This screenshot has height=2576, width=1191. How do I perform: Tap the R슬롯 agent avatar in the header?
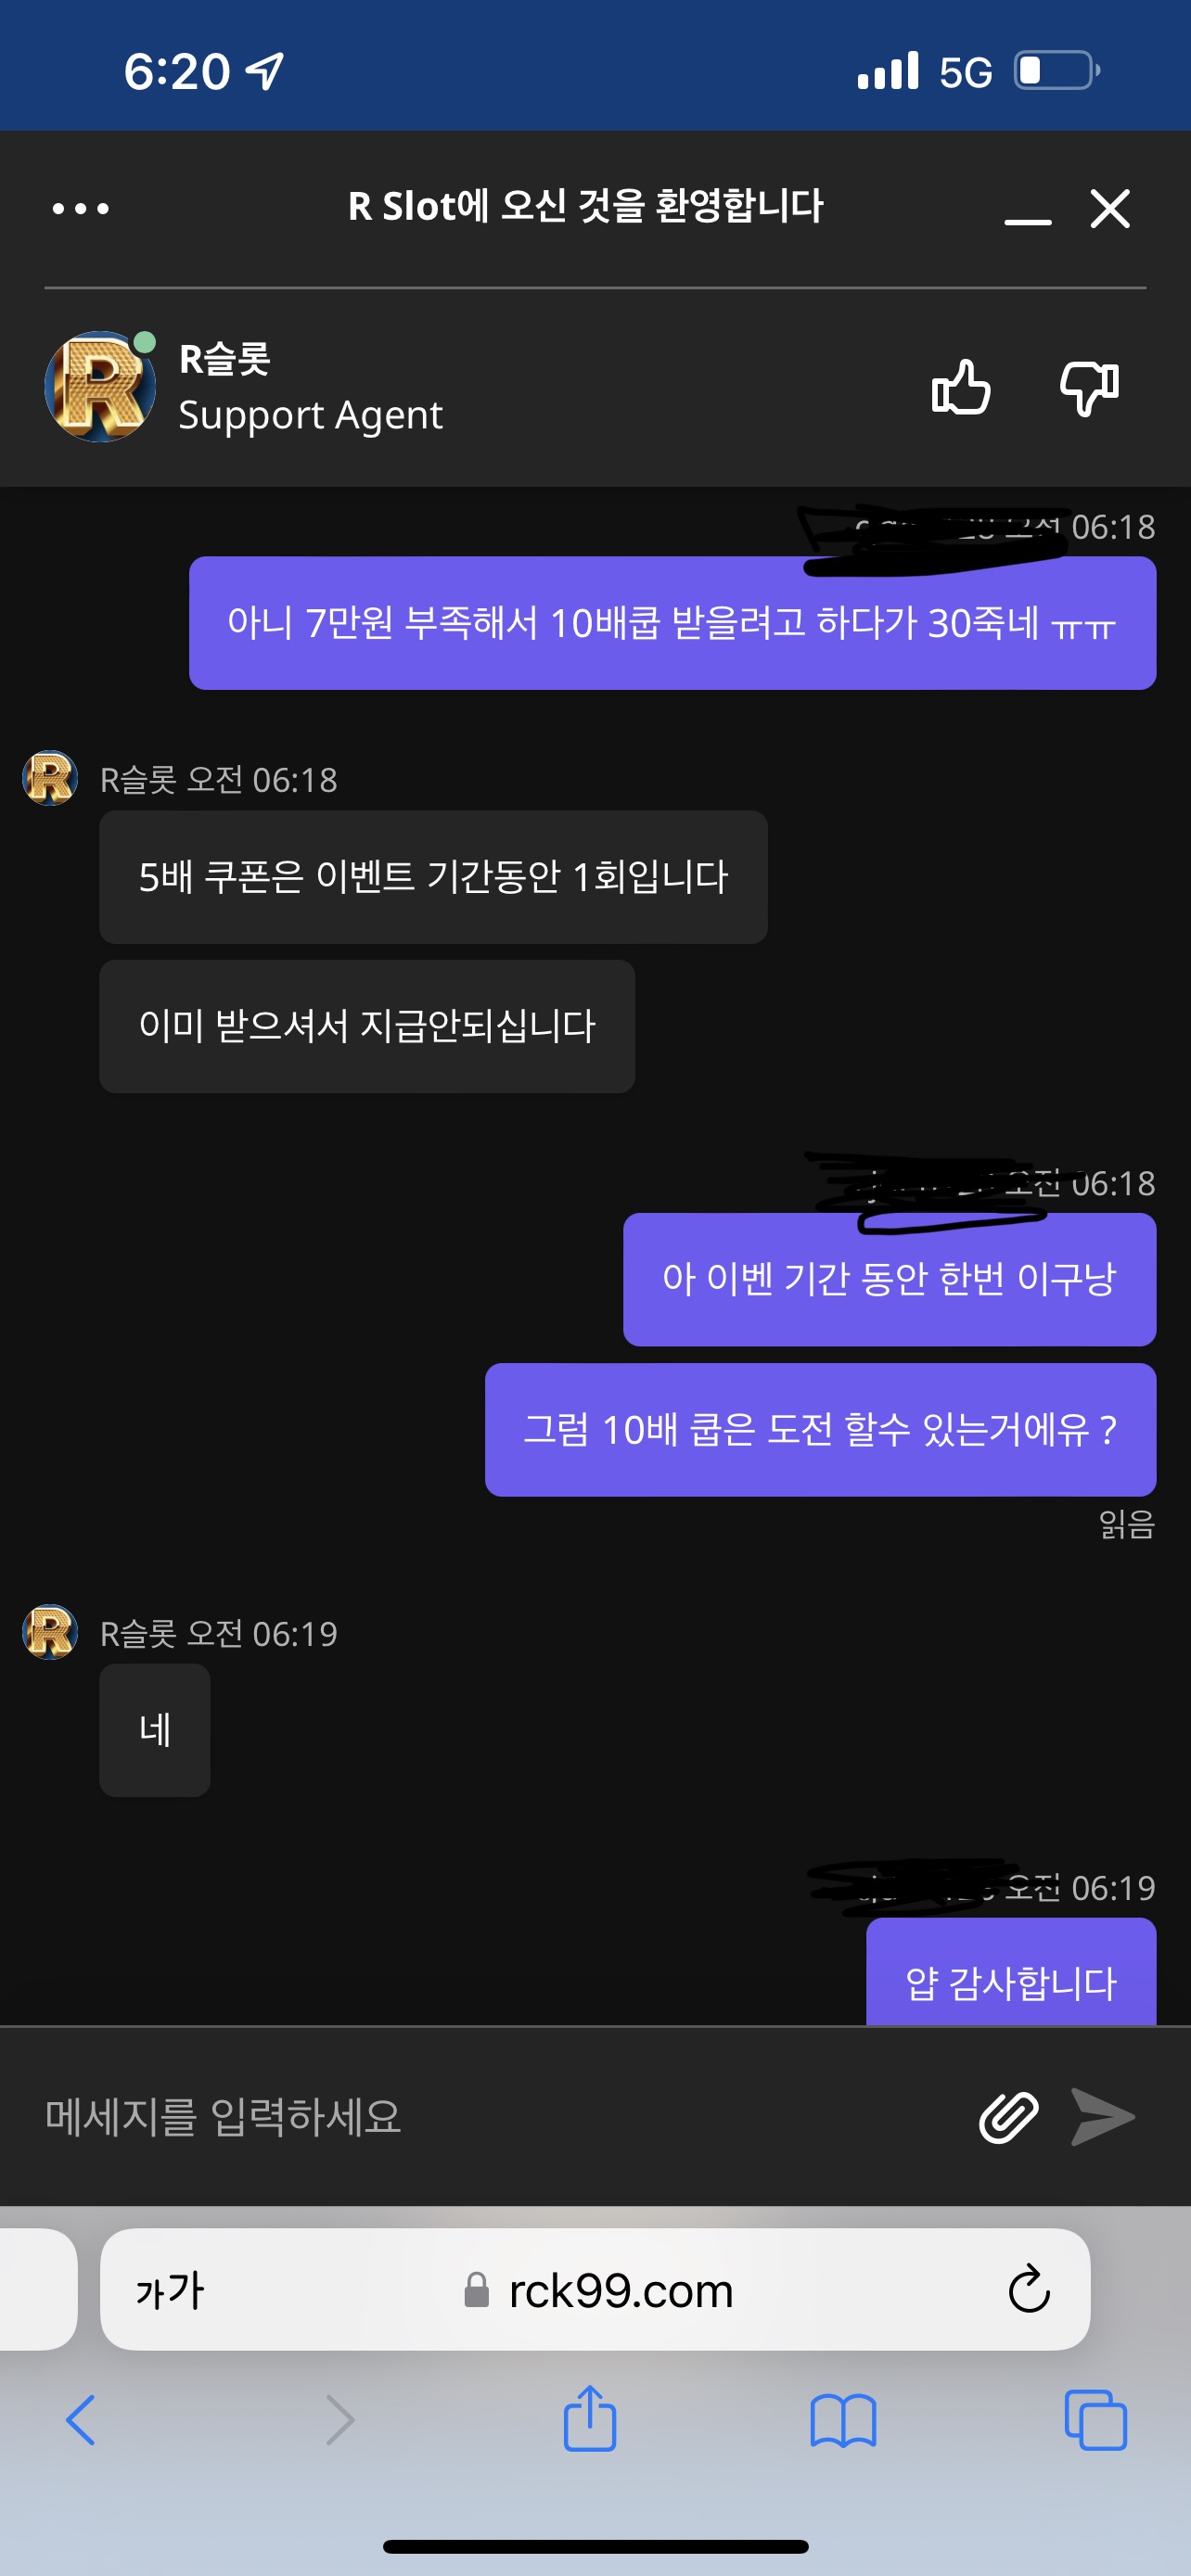pos(100,386)
